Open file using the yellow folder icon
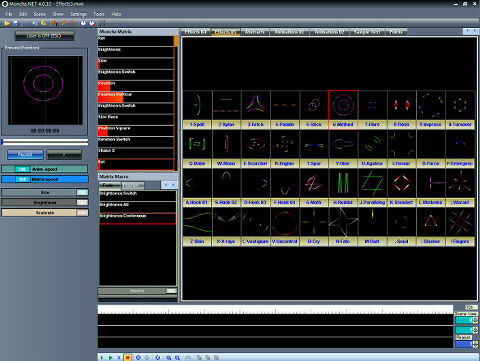This screenshot has width=480, height=361. (7, 23)
